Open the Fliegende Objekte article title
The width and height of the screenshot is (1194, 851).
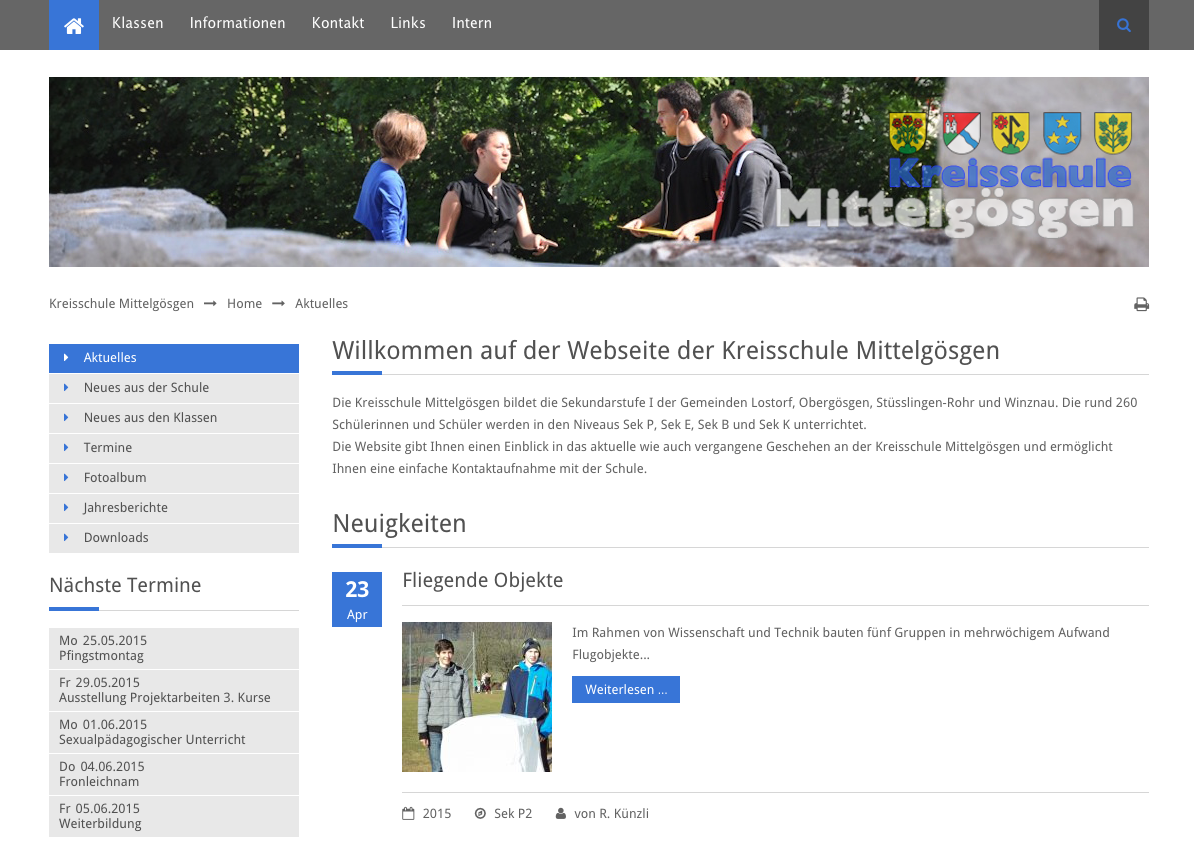[x=482, y=580]
